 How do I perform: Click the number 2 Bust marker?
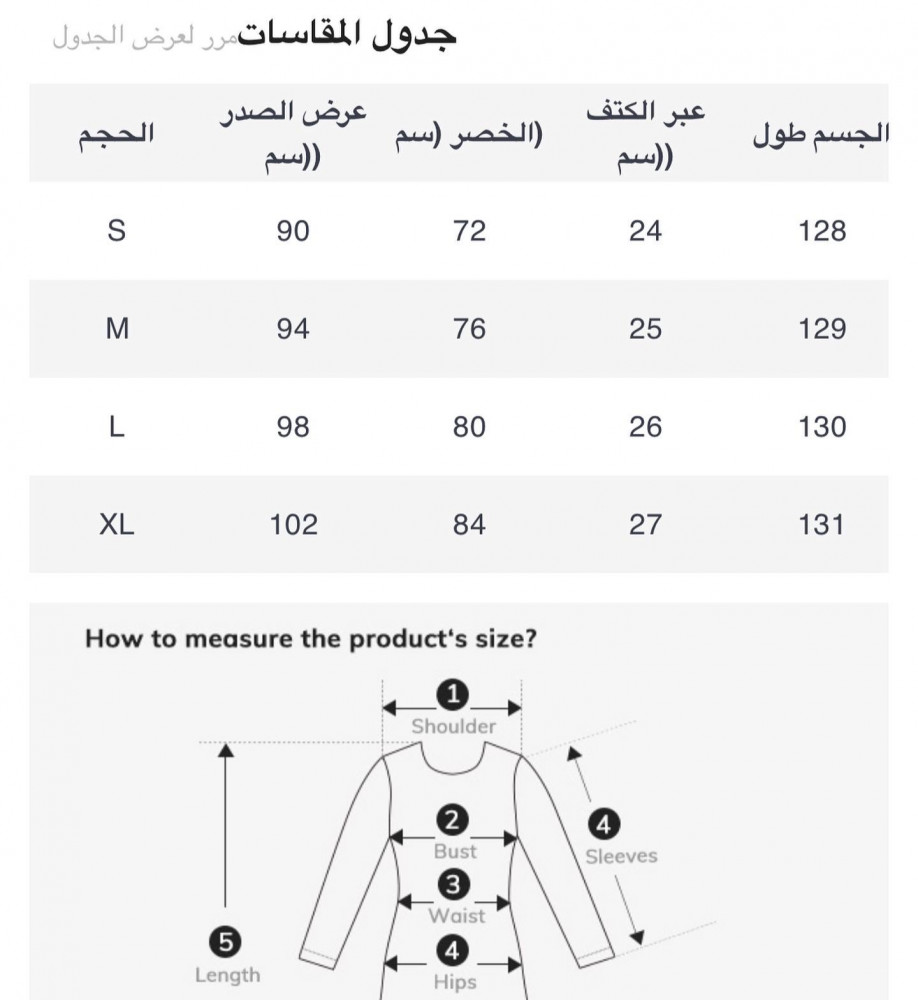(x=453, y=821)
